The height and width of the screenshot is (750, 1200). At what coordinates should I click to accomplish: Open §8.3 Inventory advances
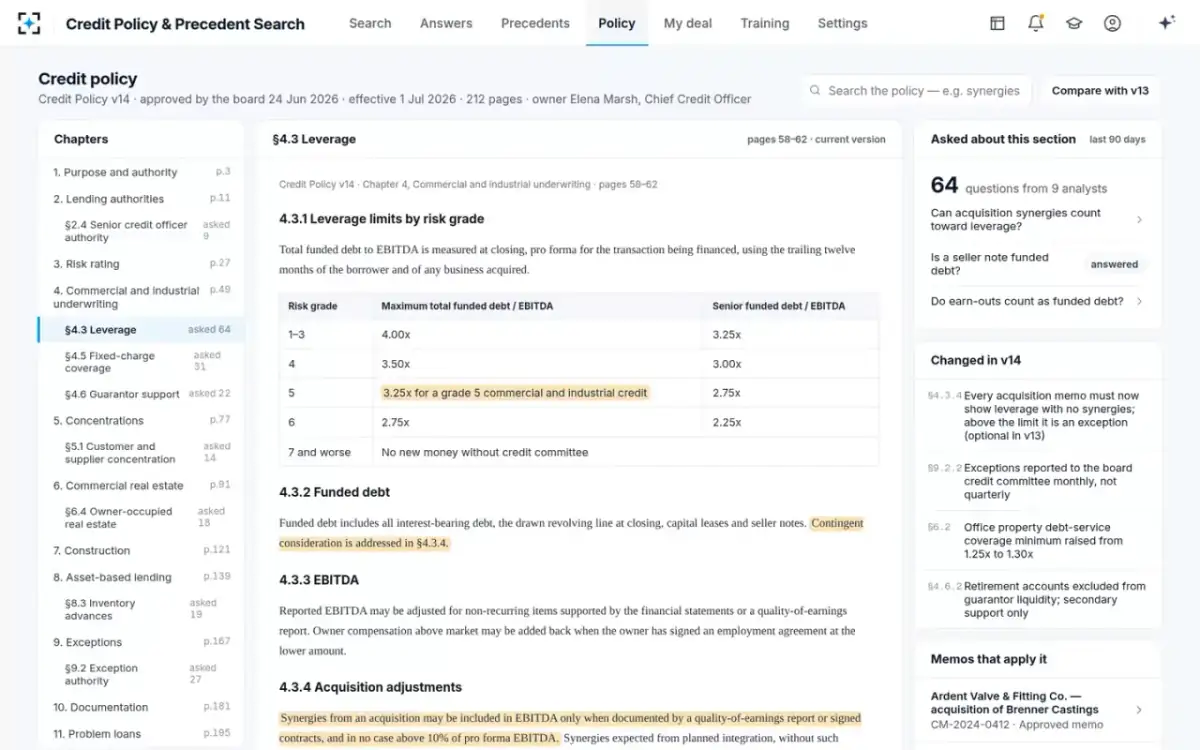pos(141,609)
